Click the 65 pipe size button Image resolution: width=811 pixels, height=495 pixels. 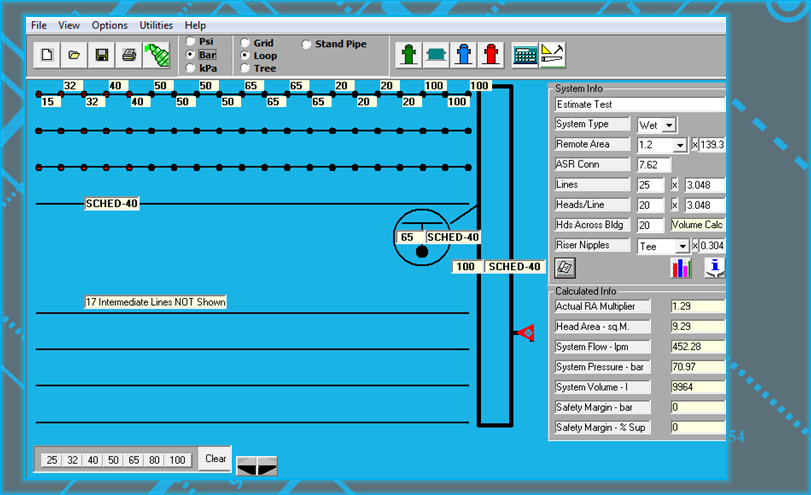130,460
